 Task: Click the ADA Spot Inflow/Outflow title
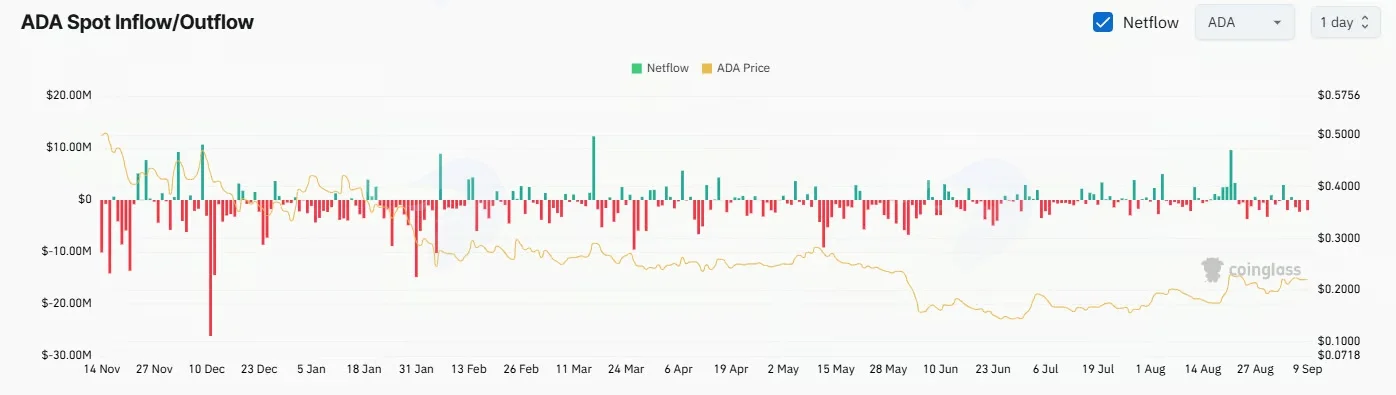(137, 22)
